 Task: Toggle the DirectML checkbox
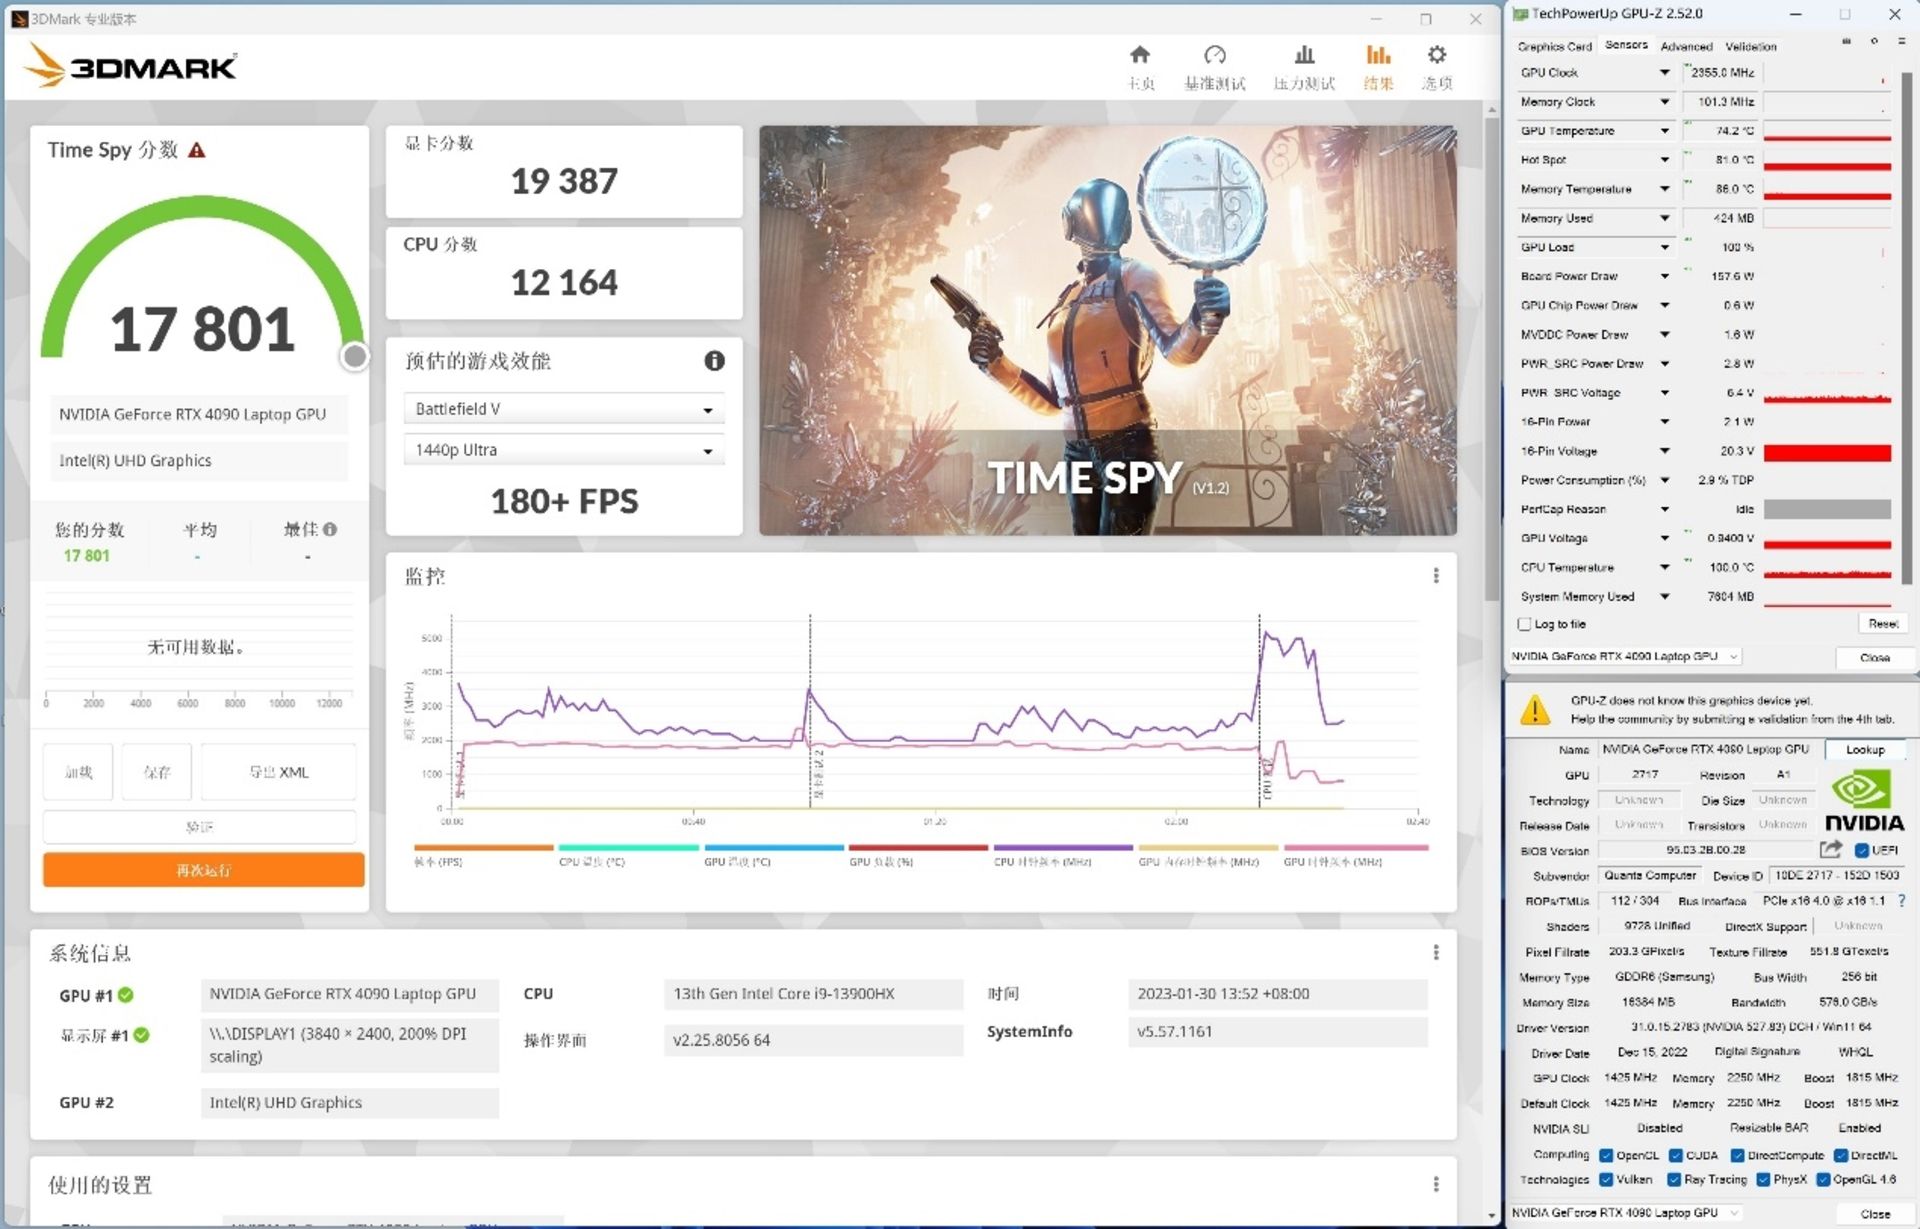[x=1841, y=1155]
